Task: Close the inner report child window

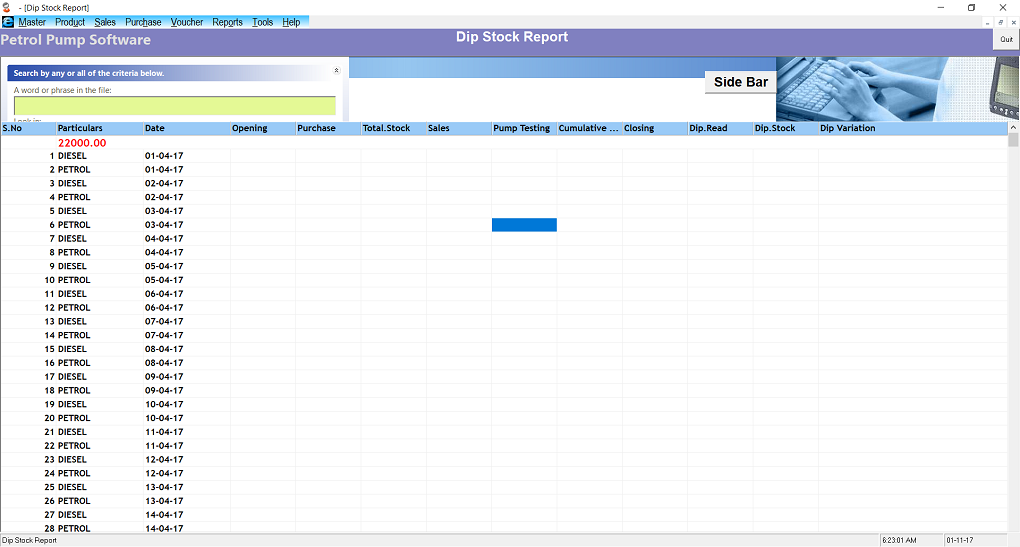Action: pos(1012,22)
